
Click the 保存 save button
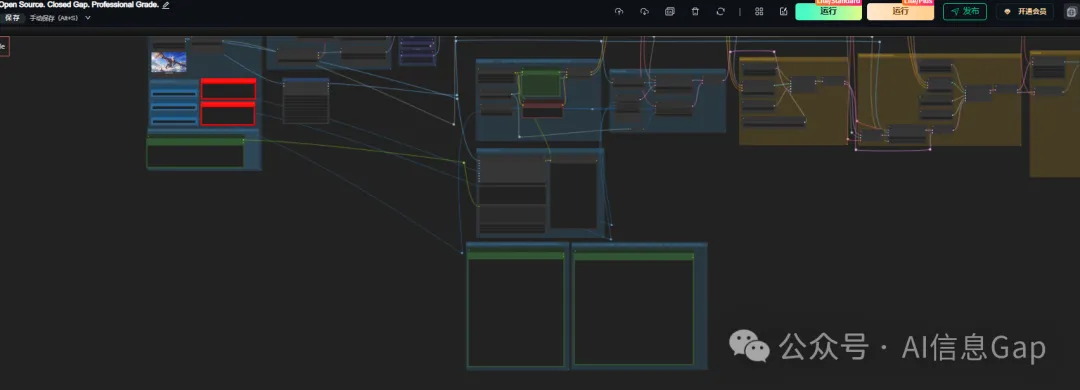pyautogui.click(x=13, y=18)
